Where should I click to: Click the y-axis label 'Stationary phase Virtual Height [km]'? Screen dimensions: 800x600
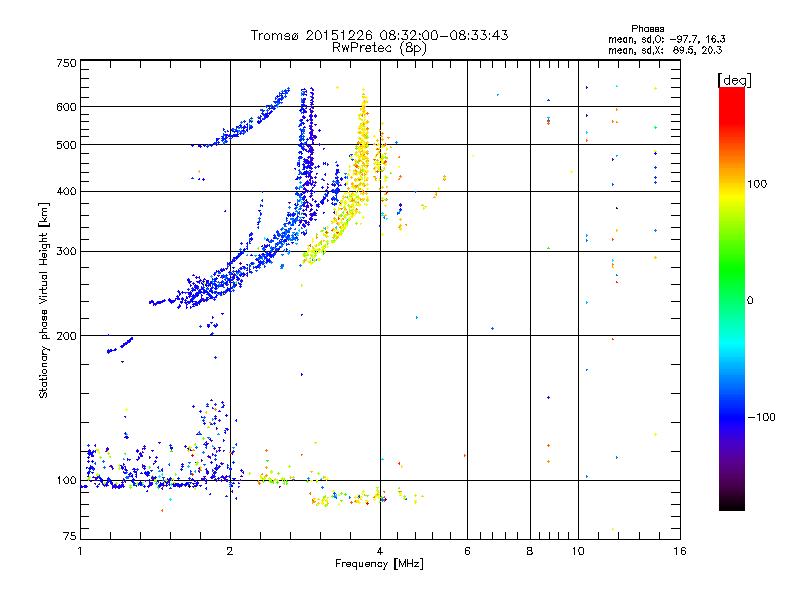tap(43, 300)
